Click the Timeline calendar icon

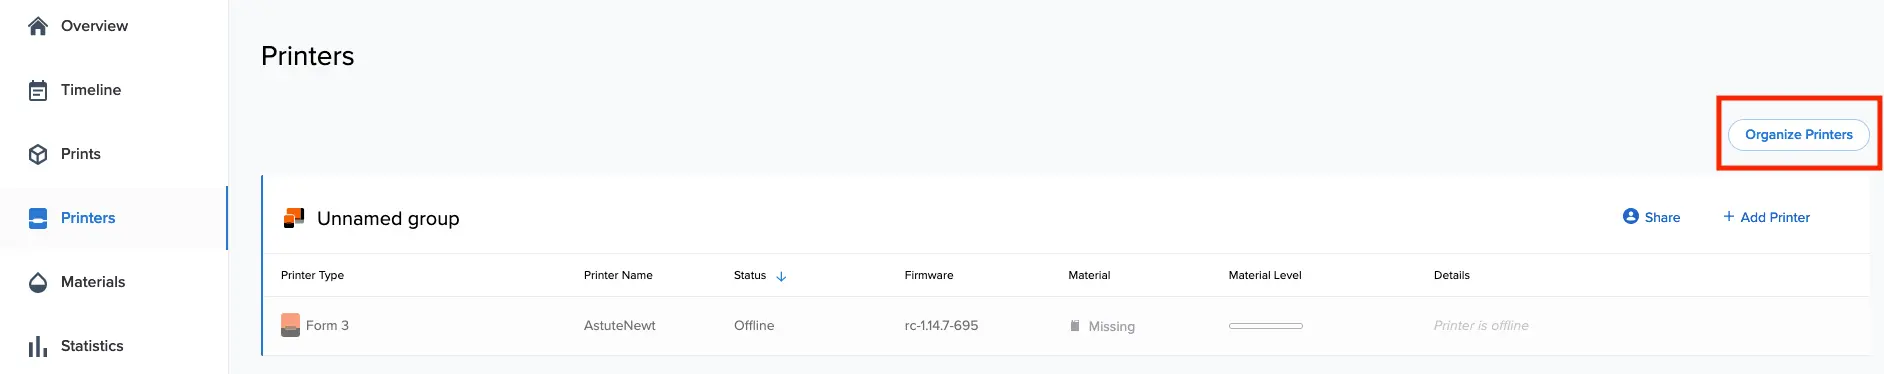(38, 90)
